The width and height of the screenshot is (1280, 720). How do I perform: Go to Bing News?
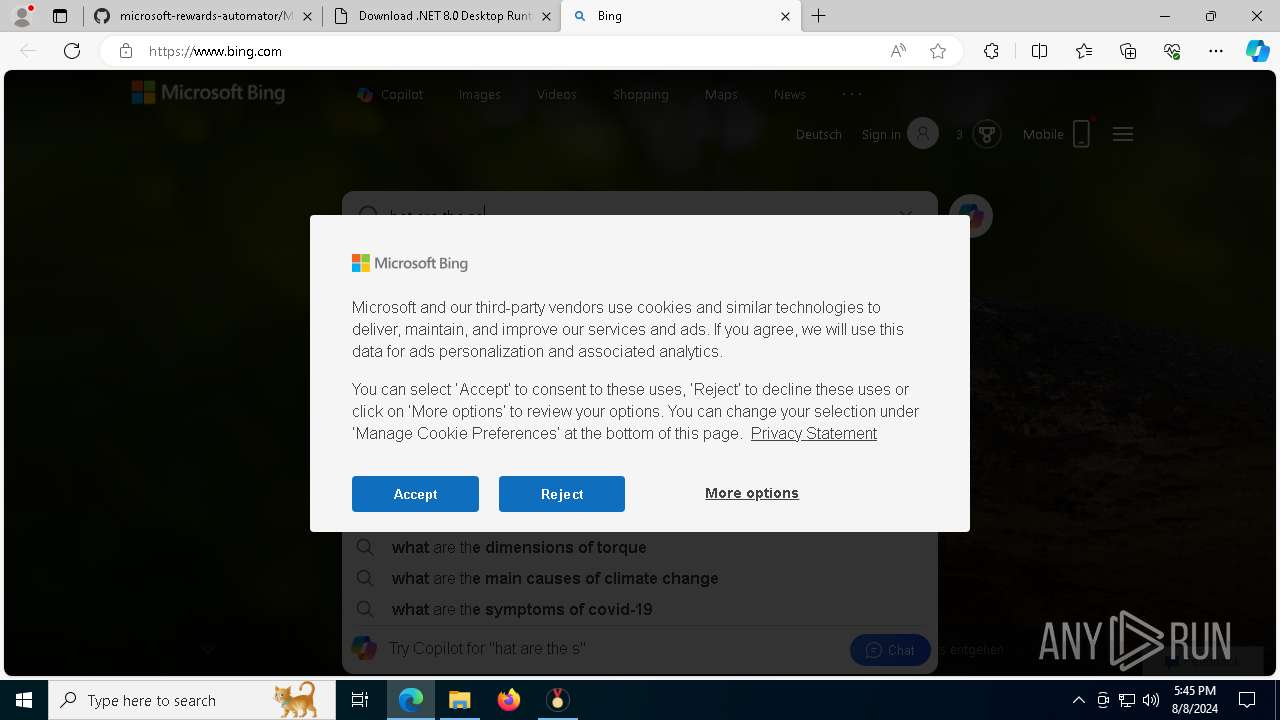click(790, 94)
